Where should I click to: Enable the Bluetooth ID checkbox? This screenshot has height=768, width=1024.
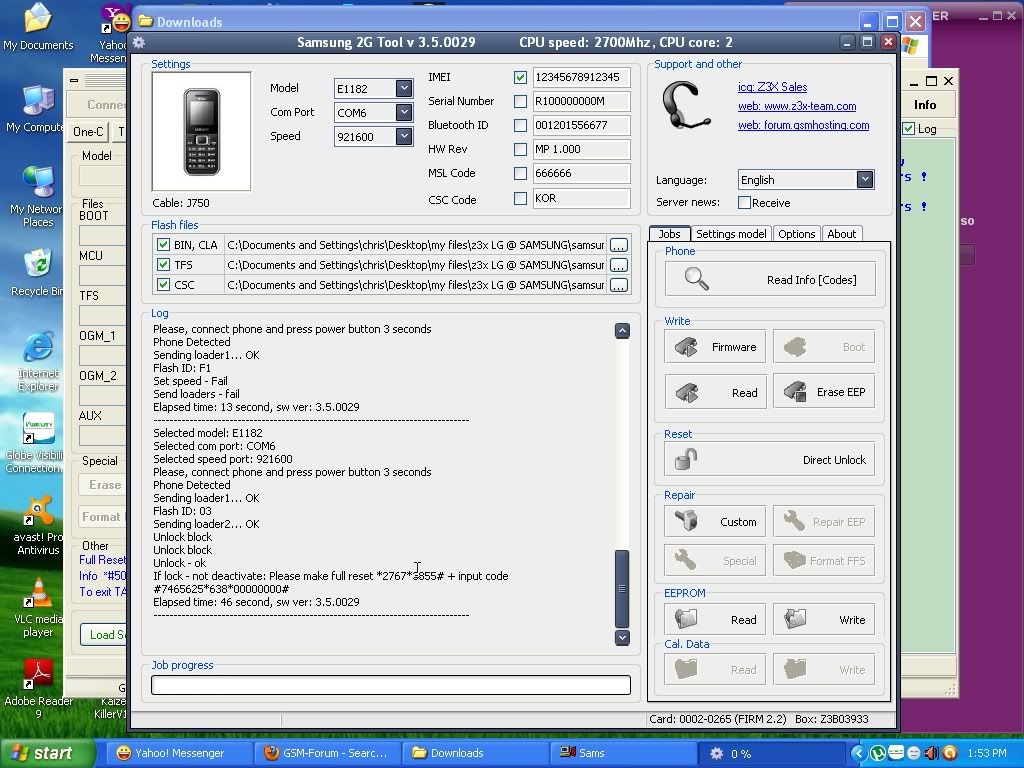(520, 125)
